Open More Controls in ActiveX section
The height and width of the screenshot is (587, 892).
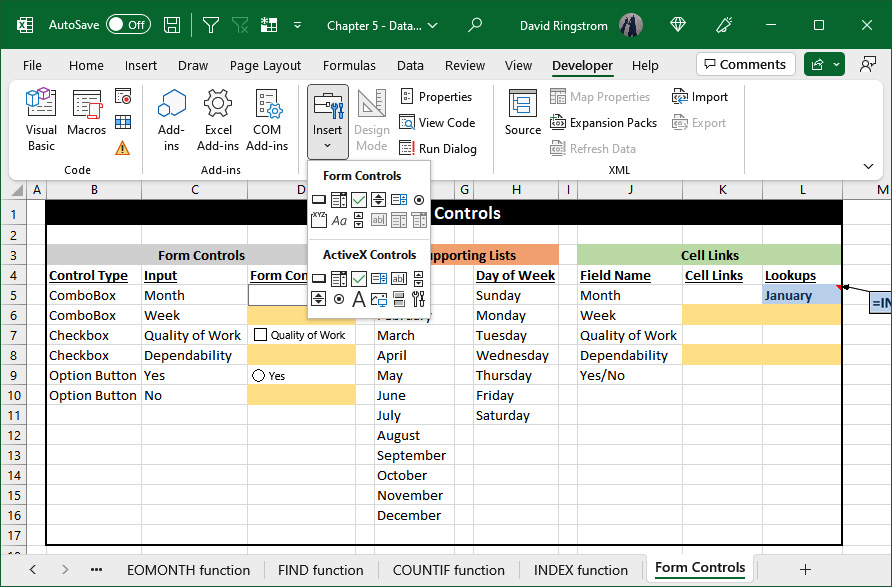418,298
